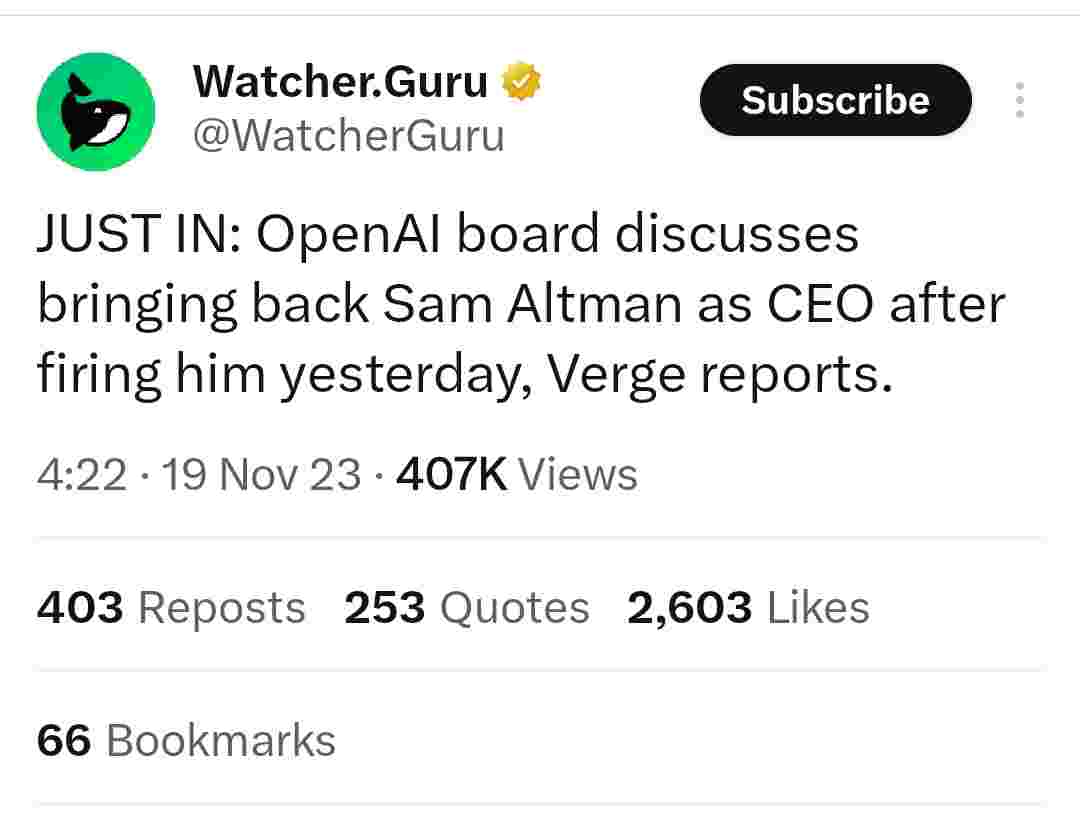Image resolution: width=1080 pixels, height=823 pixels.
Task: Show the 403 Reposts list
Action: (171, 608)
